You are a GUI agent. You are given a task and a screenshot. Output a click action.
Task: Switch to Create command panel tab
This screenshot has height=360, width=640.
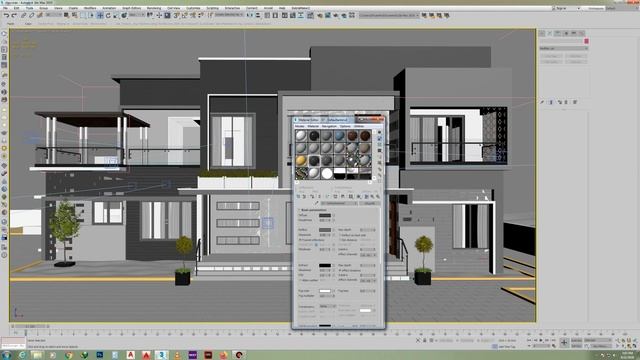coord(542,33)
